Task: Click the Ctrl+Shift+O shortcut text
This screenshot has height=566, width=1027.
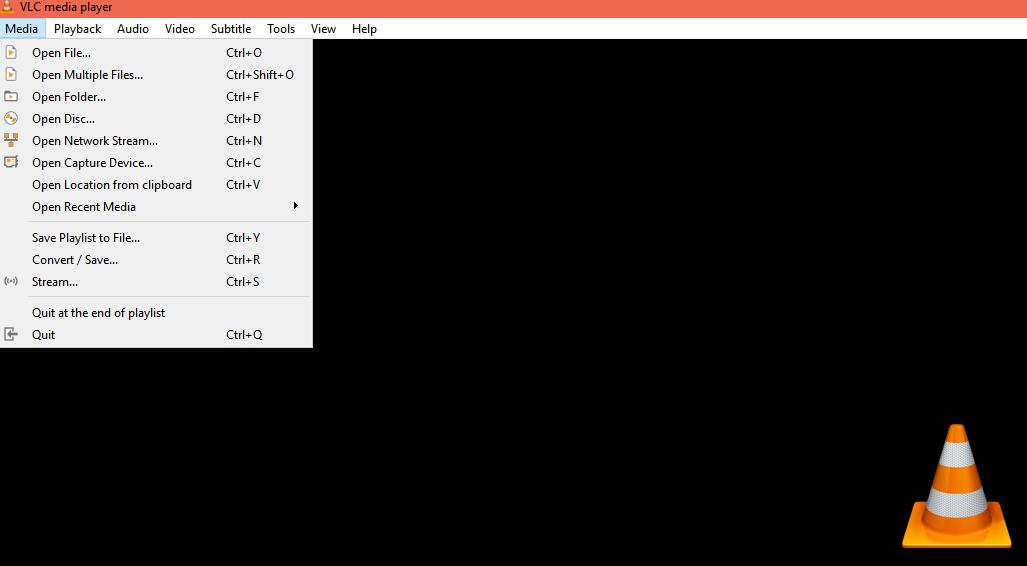Action: (260, 75)
